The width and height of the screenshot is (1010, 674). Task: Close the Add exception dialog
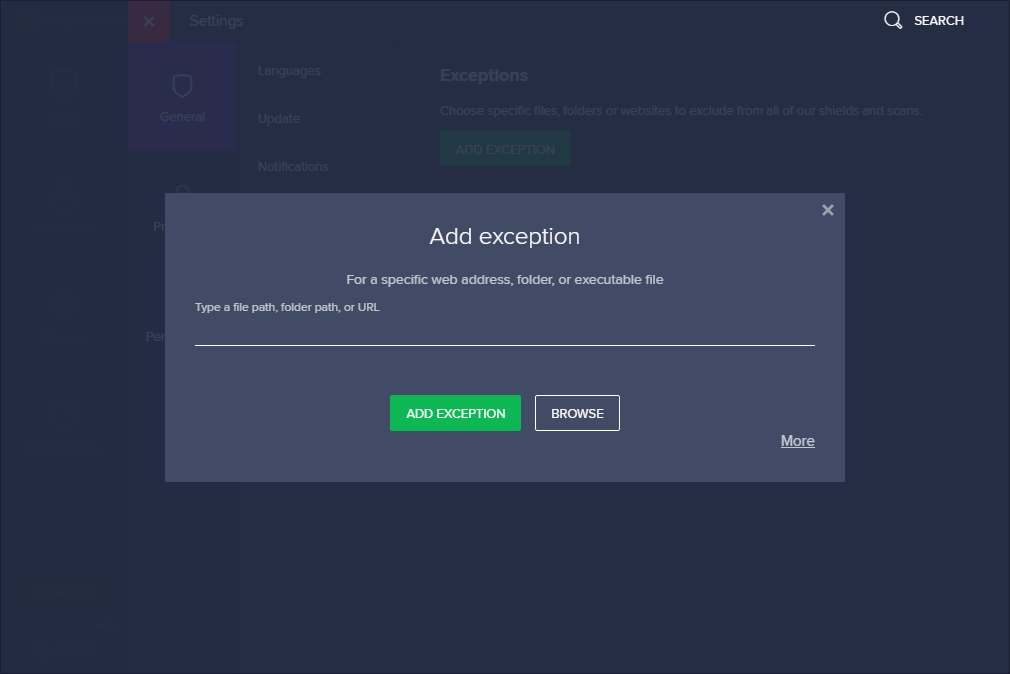click(827, 210)
